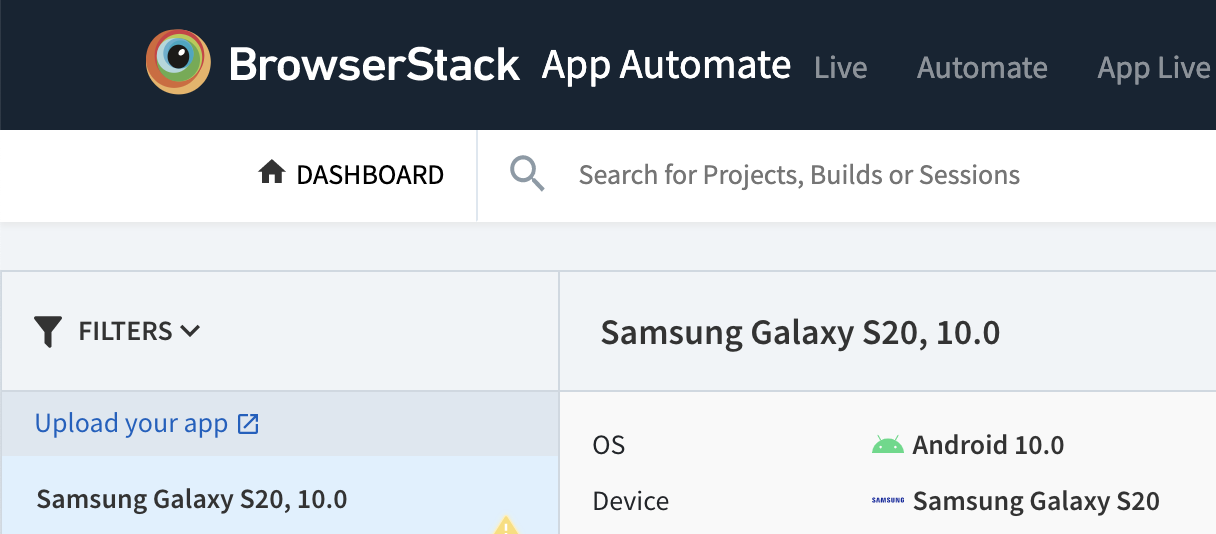Screen dimensions: 1216x534
Task: Click the App Automate heading
Action: point(666,65)
